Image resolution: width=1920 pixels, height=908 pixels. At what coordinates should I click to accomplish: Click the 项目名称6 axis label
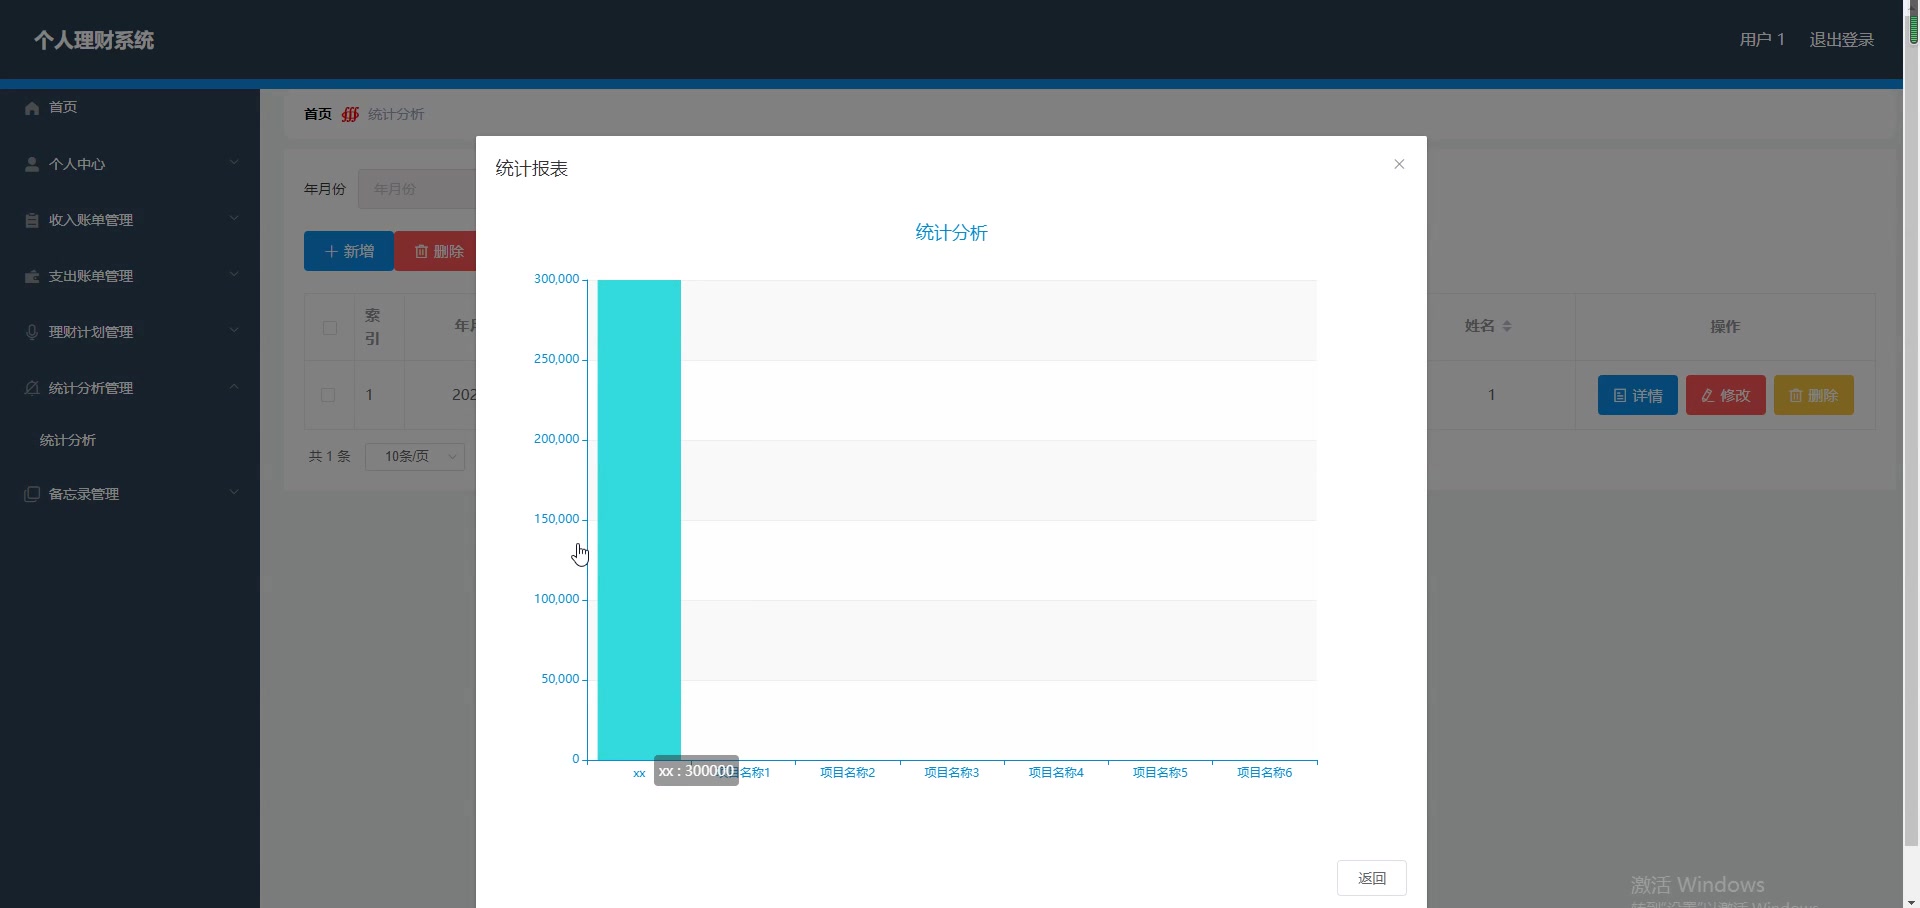tap(1265, 772)
